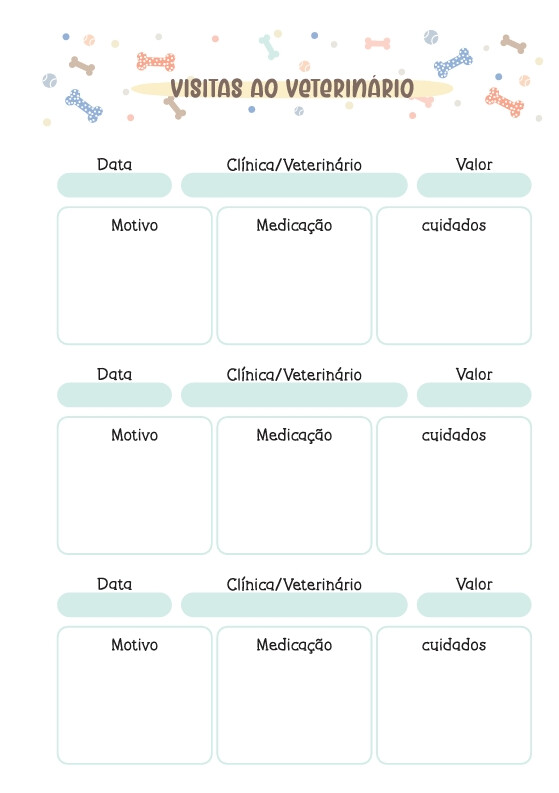The height and width of the screenshot is (793, 559).
Task: Click the third Valor input field
Action: click(474, 605)
